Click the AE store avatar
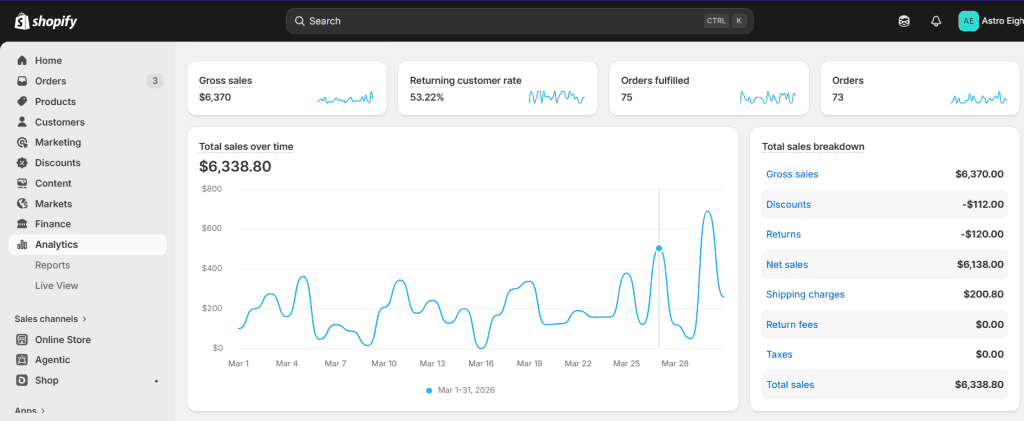This screenshot has width=1024, height=421. point(968,21)
